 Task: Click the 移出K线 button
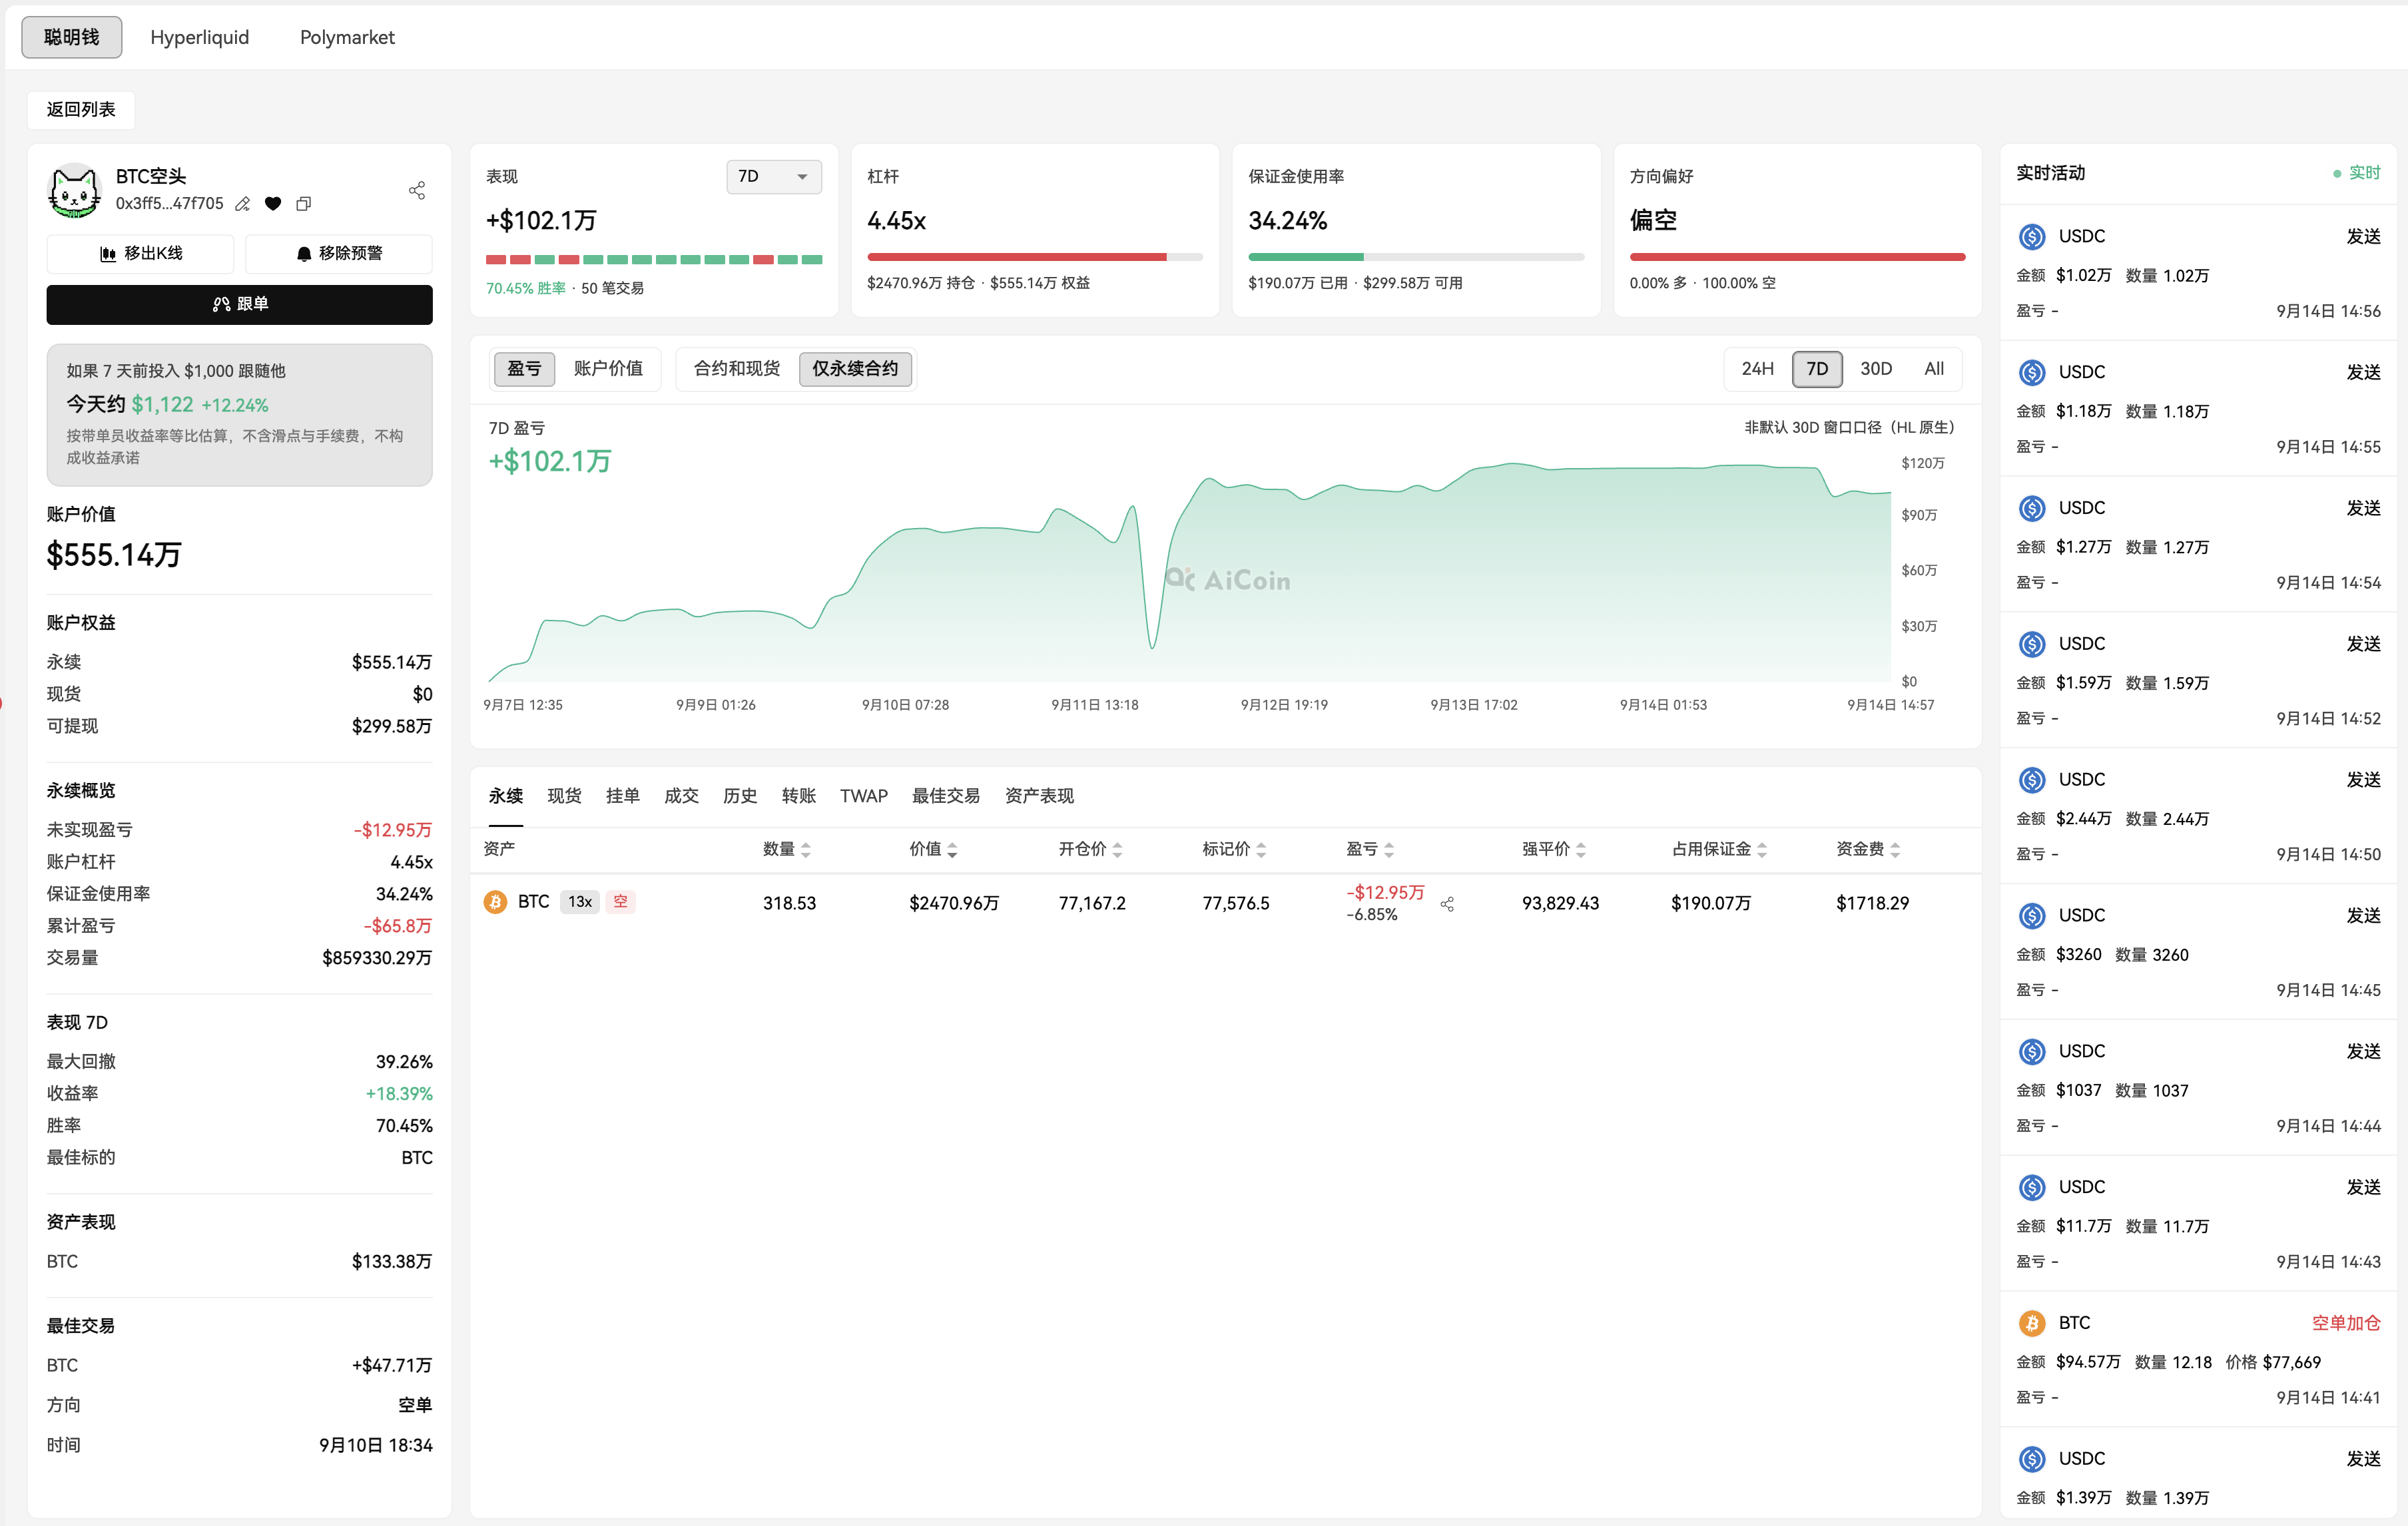[140, 253]
